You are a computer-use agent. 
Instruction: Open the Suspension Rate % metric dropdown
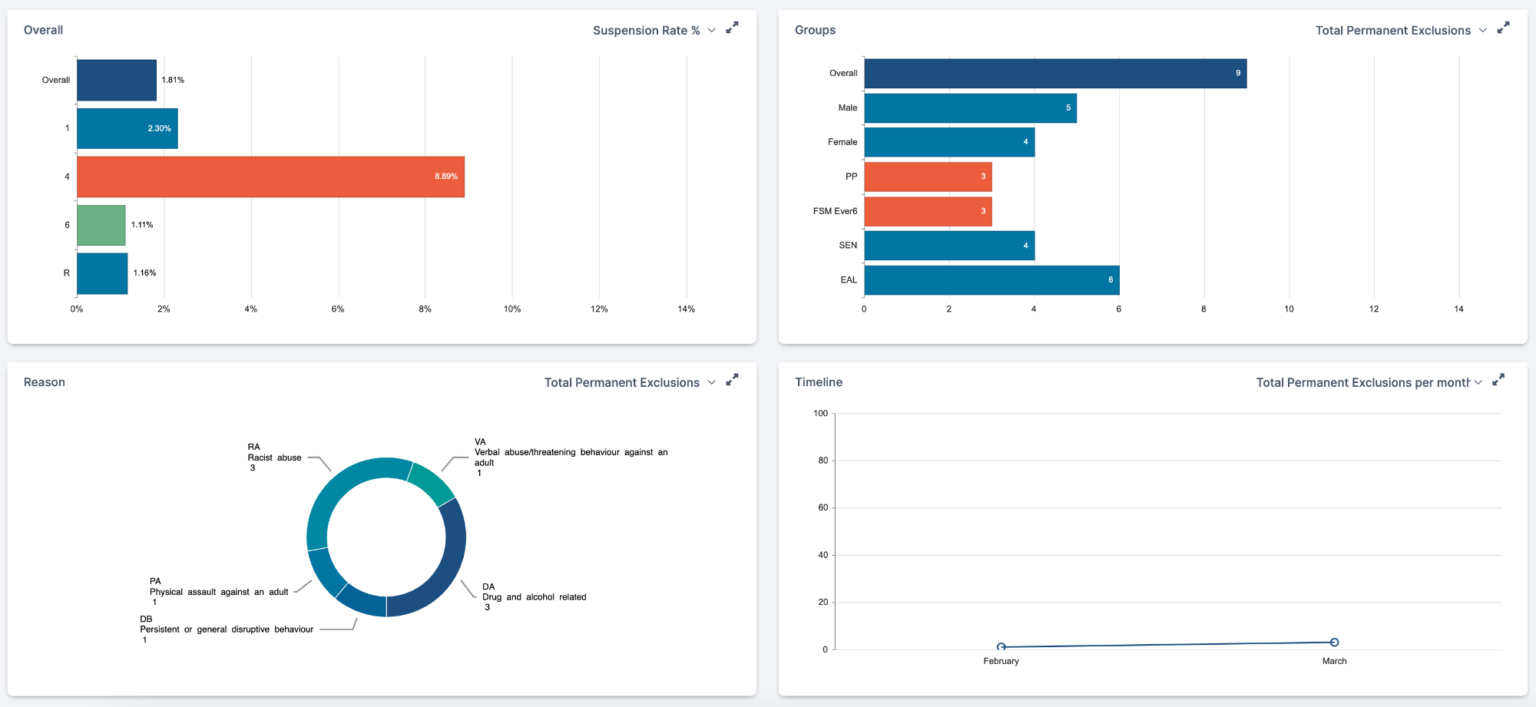click(x=711, y=30)
